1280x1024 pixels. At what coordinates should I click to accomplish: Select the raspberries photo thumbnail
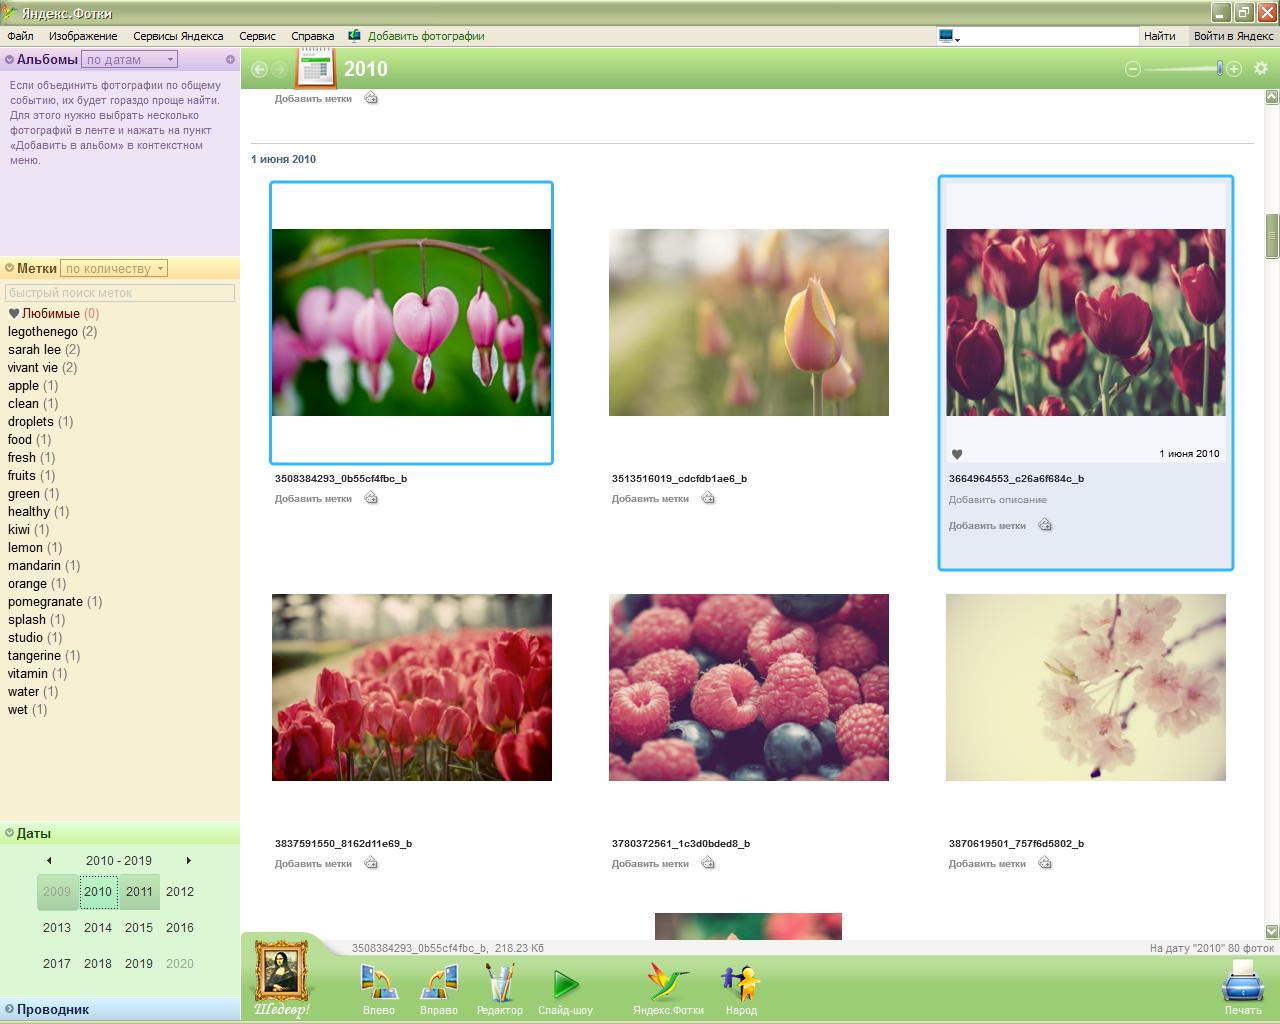pos(748,687)
